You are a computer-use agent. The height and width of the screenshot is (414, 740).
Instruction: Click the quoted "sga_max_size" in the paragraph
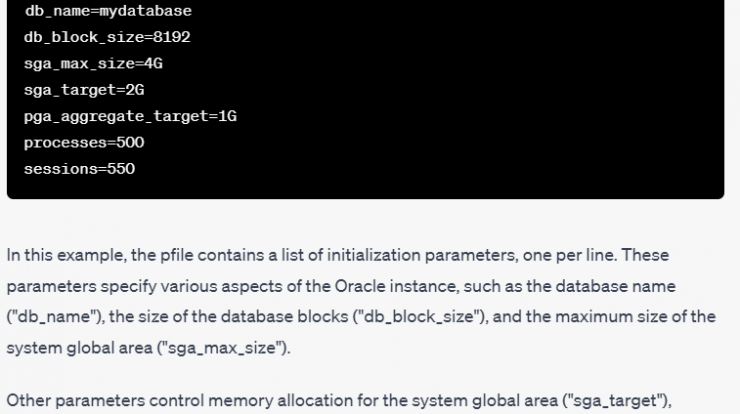pyautogui.click(x=222, y=348)
